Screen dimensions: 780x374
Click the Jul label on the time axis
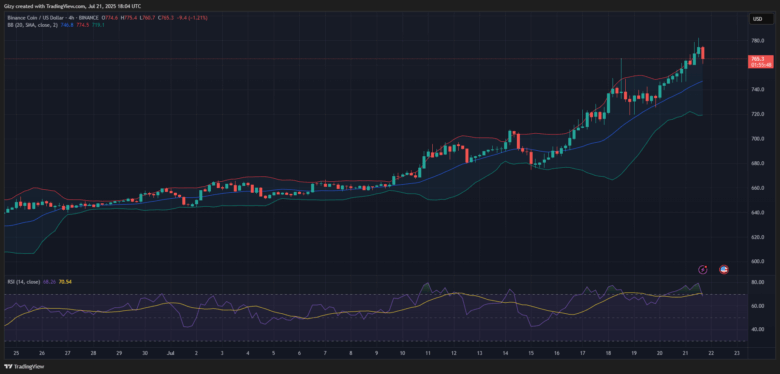(x=171, y=353)
